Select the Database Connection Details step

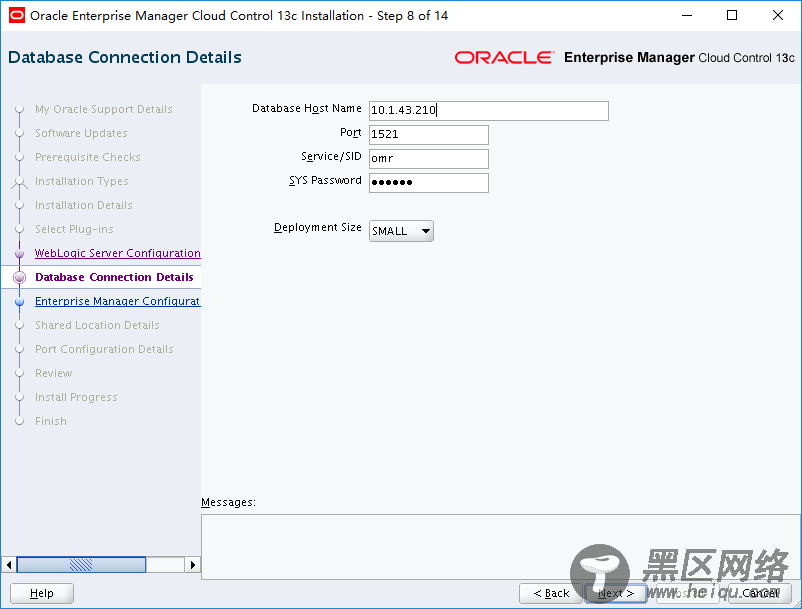[114, 277]
